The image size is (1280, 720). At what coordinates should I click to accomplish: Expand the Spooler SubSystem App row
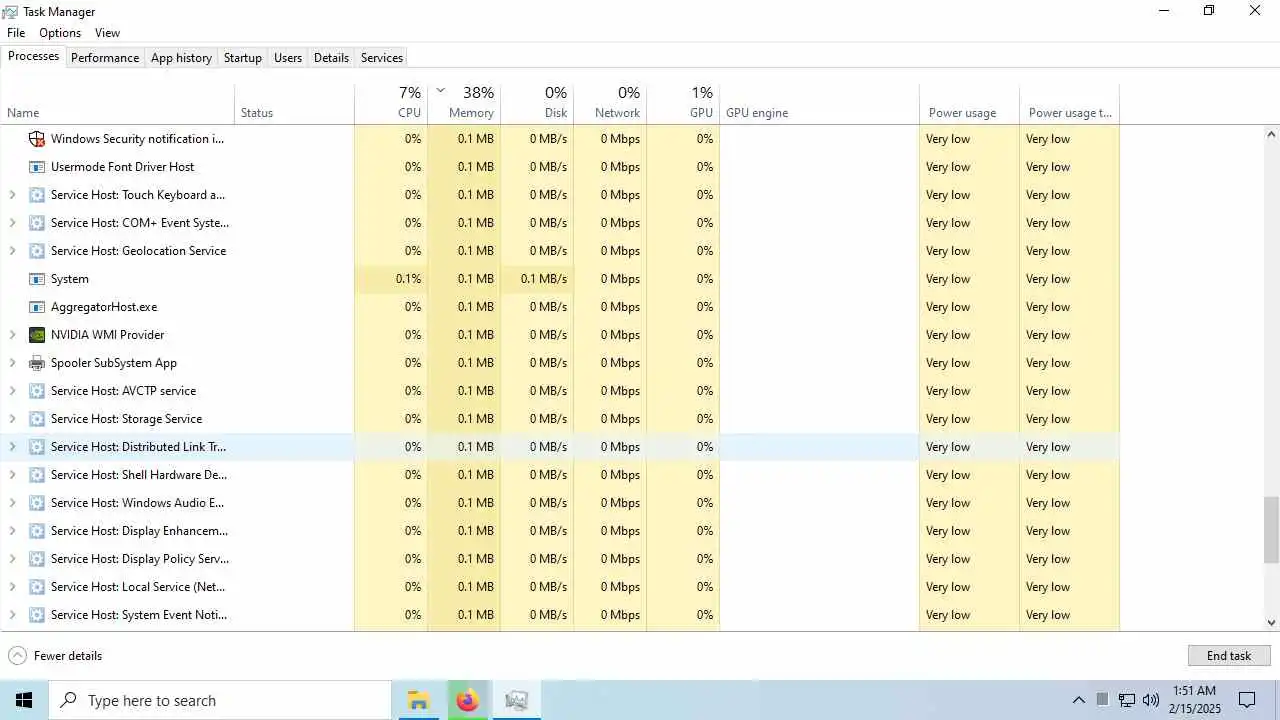click(x=12, y=363)
